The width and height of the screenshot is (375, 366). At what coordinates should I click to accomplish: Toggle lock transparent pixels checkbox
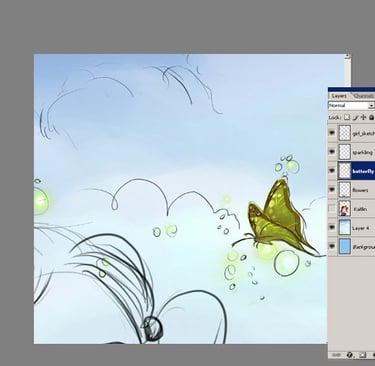coord(347,117)
